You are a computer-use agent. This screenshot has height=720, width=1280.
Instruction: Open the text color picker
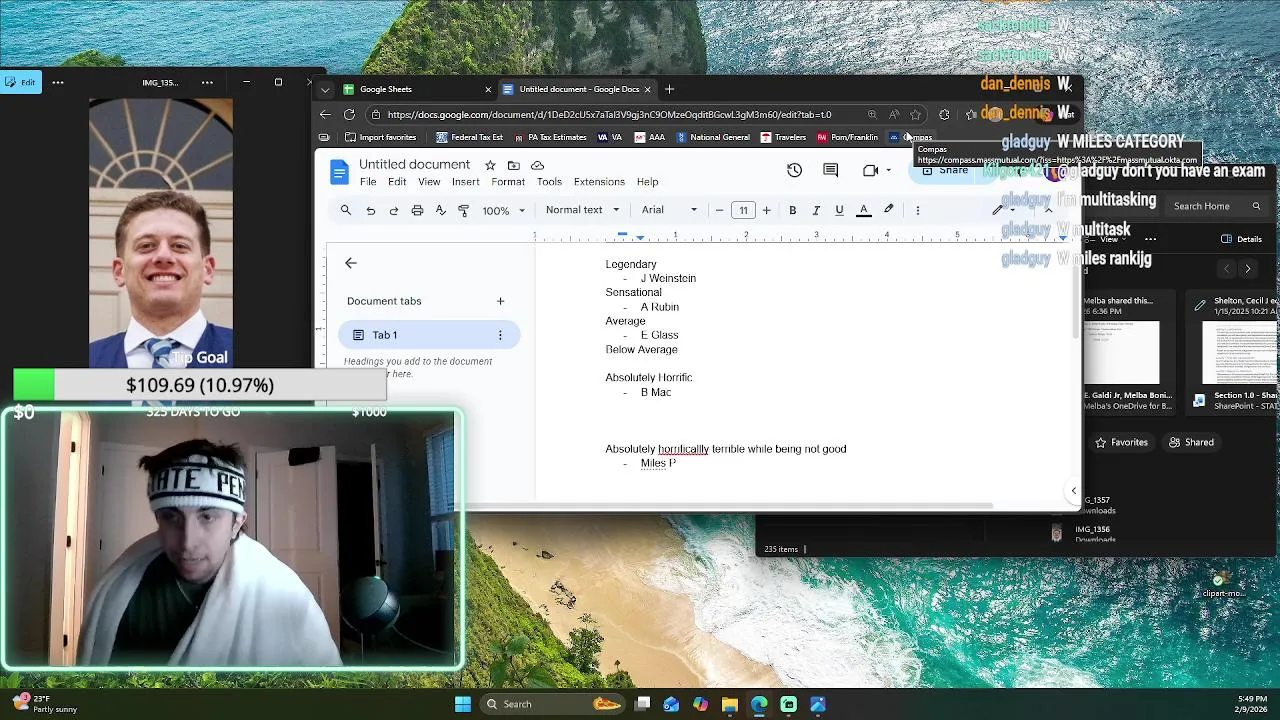(x=864, y=210)
